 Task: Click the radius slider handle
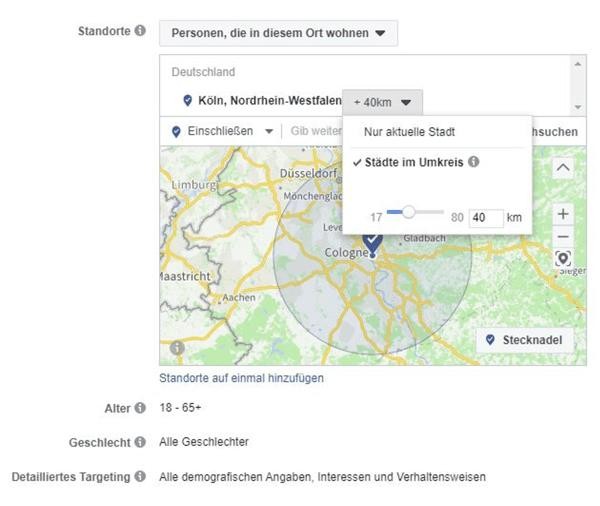(408, 212)
